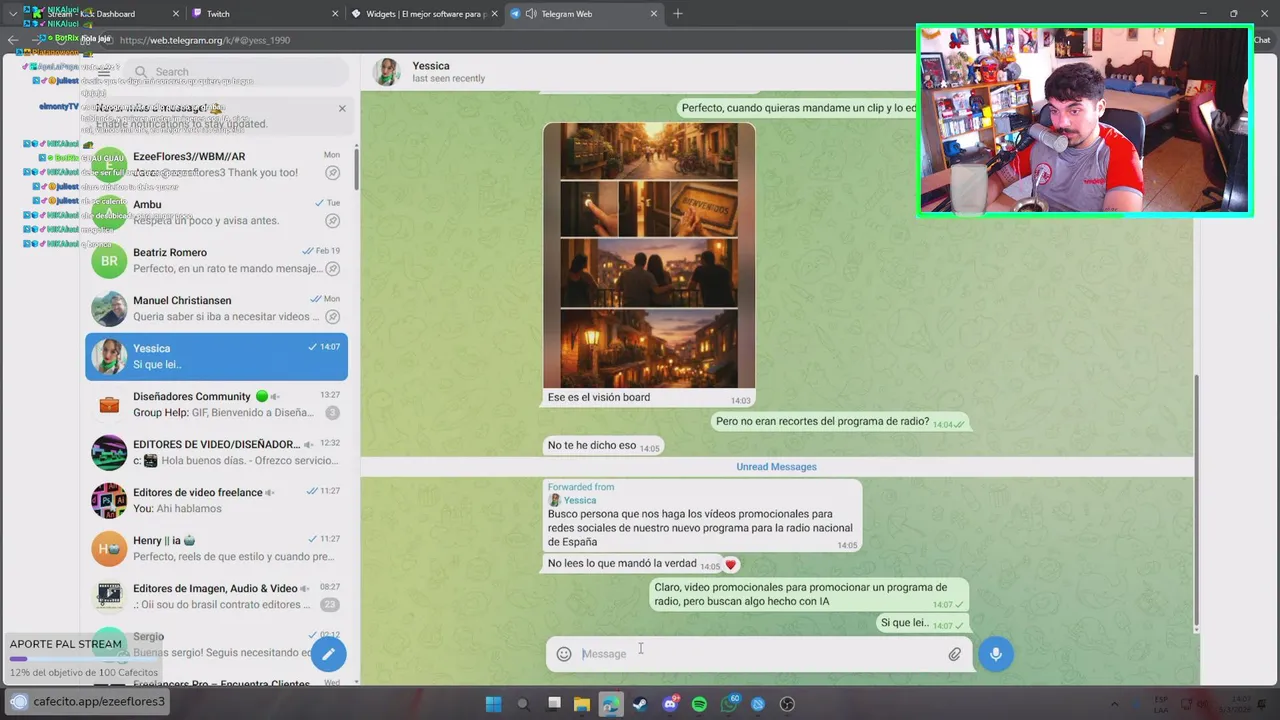Open Yessica's profile avatar in chat header
This screenshot has width=1280, height=720.
click(387, 72)
